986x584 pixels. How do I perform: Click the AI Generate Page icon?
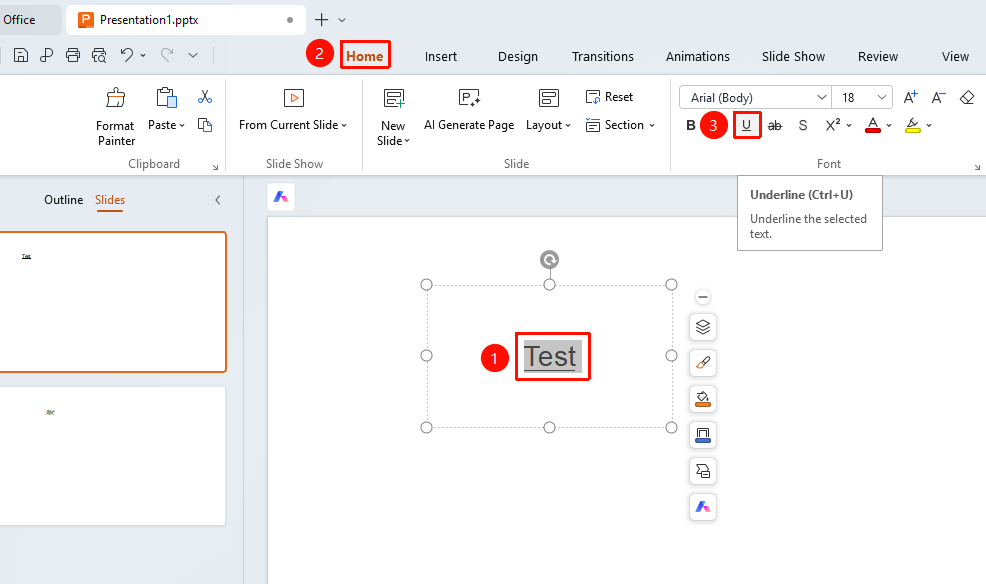(469, 98)
